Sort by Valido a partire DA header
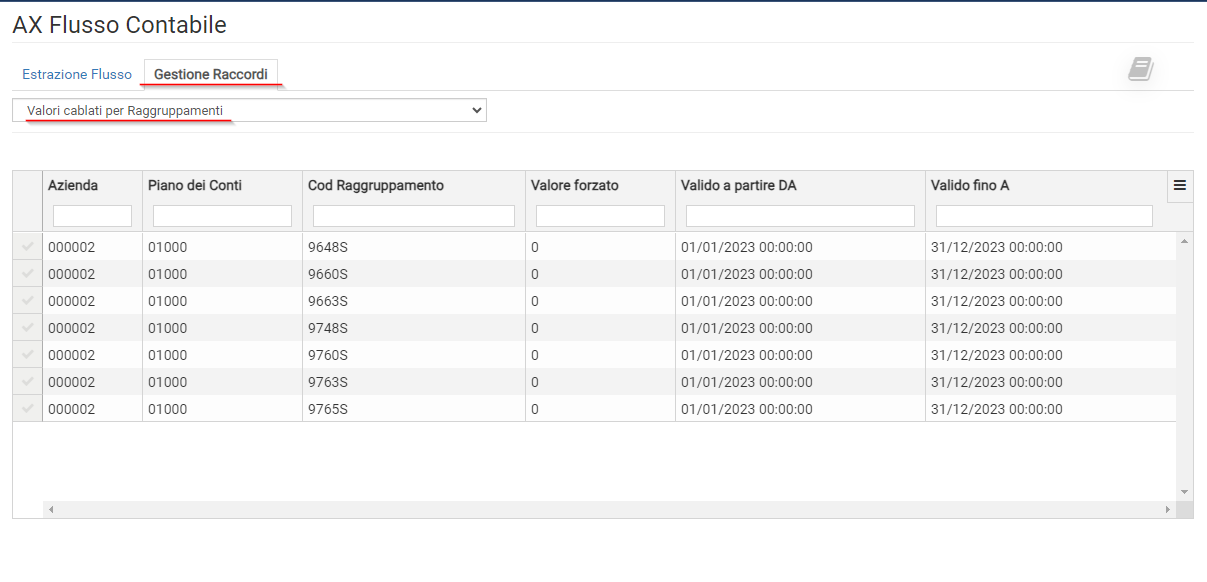 738,185
